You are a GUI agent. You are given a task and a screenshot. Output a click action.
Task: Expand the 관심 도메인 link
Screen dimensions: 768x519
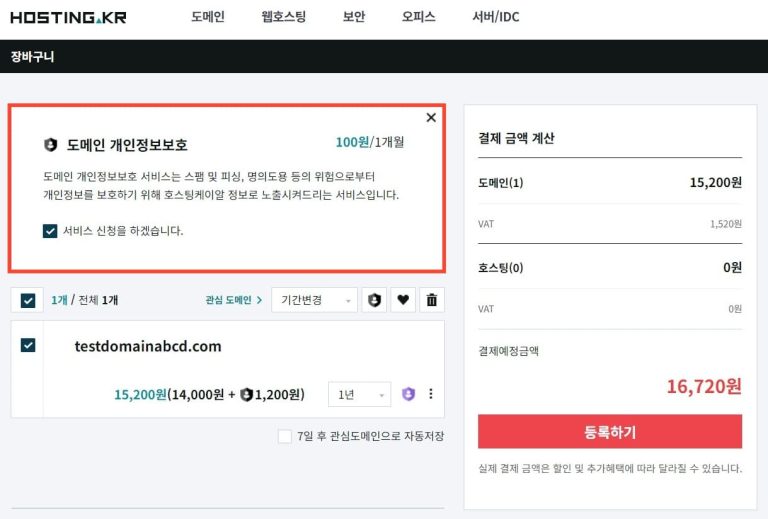(x=233, y=300)
